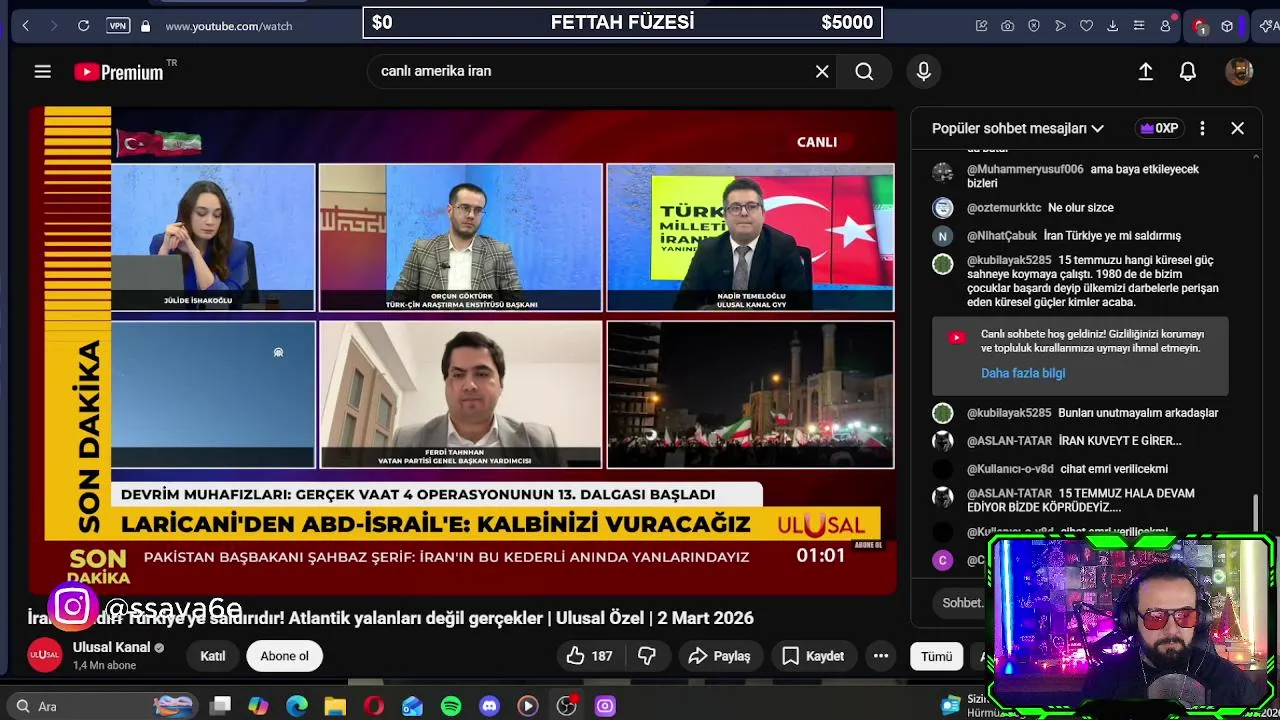Viewport: 1280px width, 720px height.
Task: Open the YouTube hamburger guide menu
Action: 42,71
